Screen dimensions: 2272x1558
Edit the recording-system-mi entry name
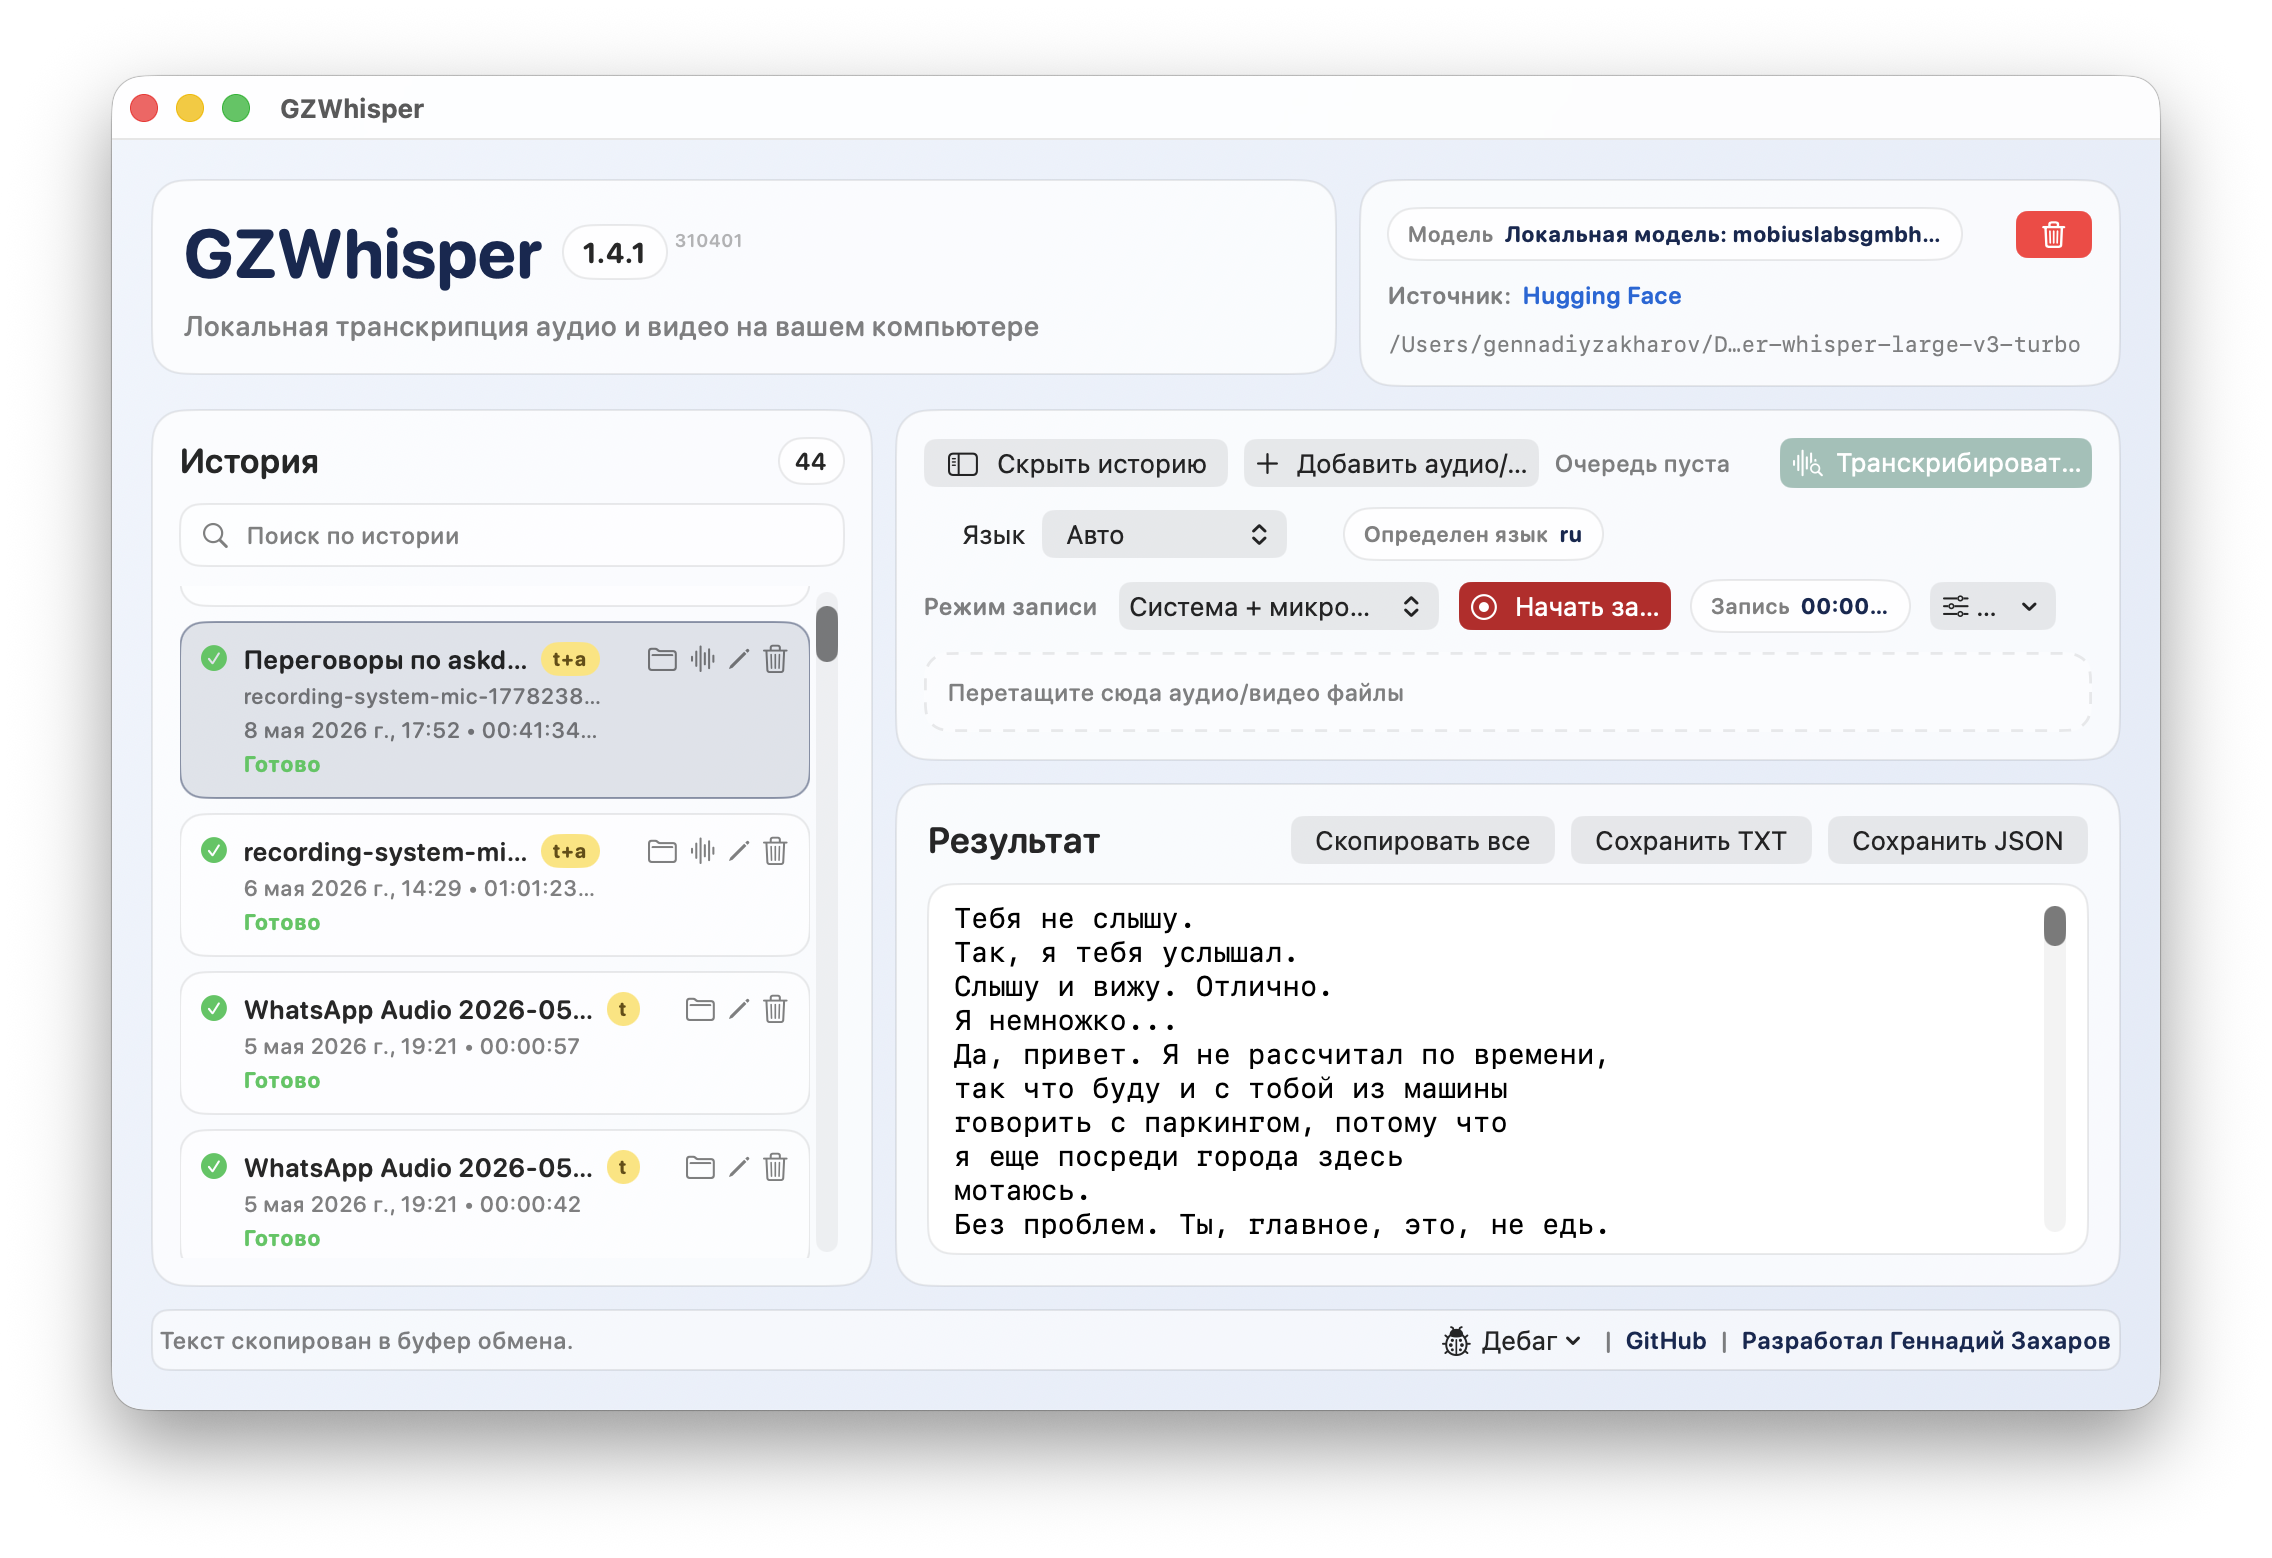[739, 851]
